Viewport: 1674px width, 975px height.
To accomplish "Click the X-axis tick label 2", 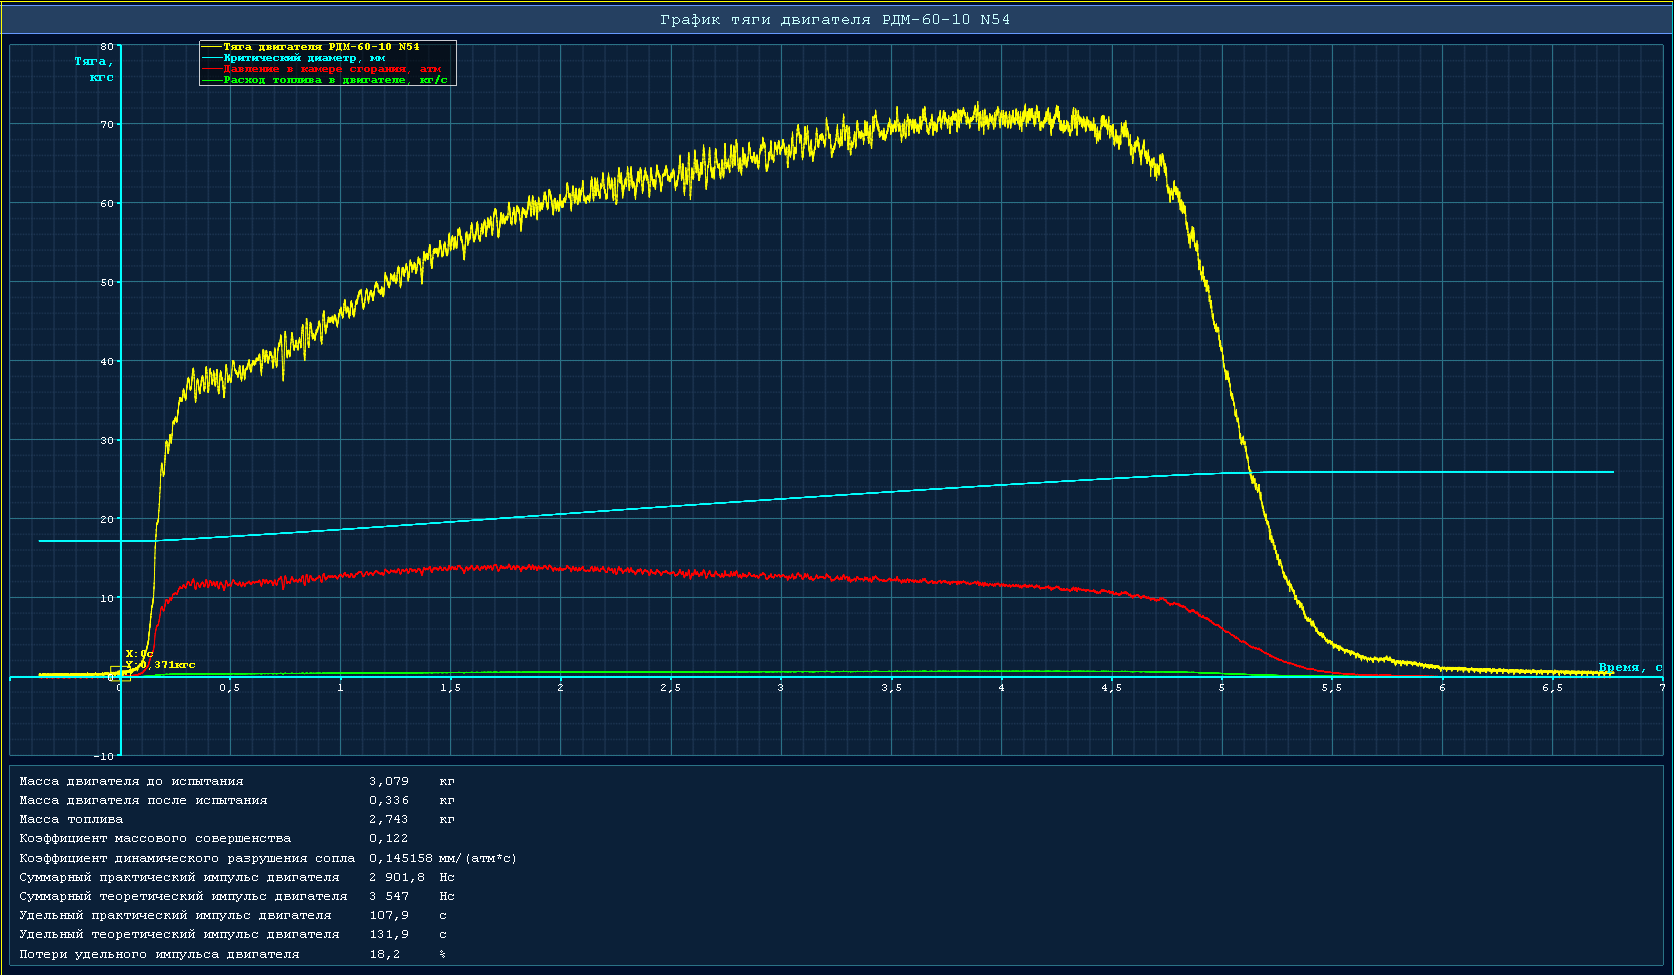I will (561, 688).
